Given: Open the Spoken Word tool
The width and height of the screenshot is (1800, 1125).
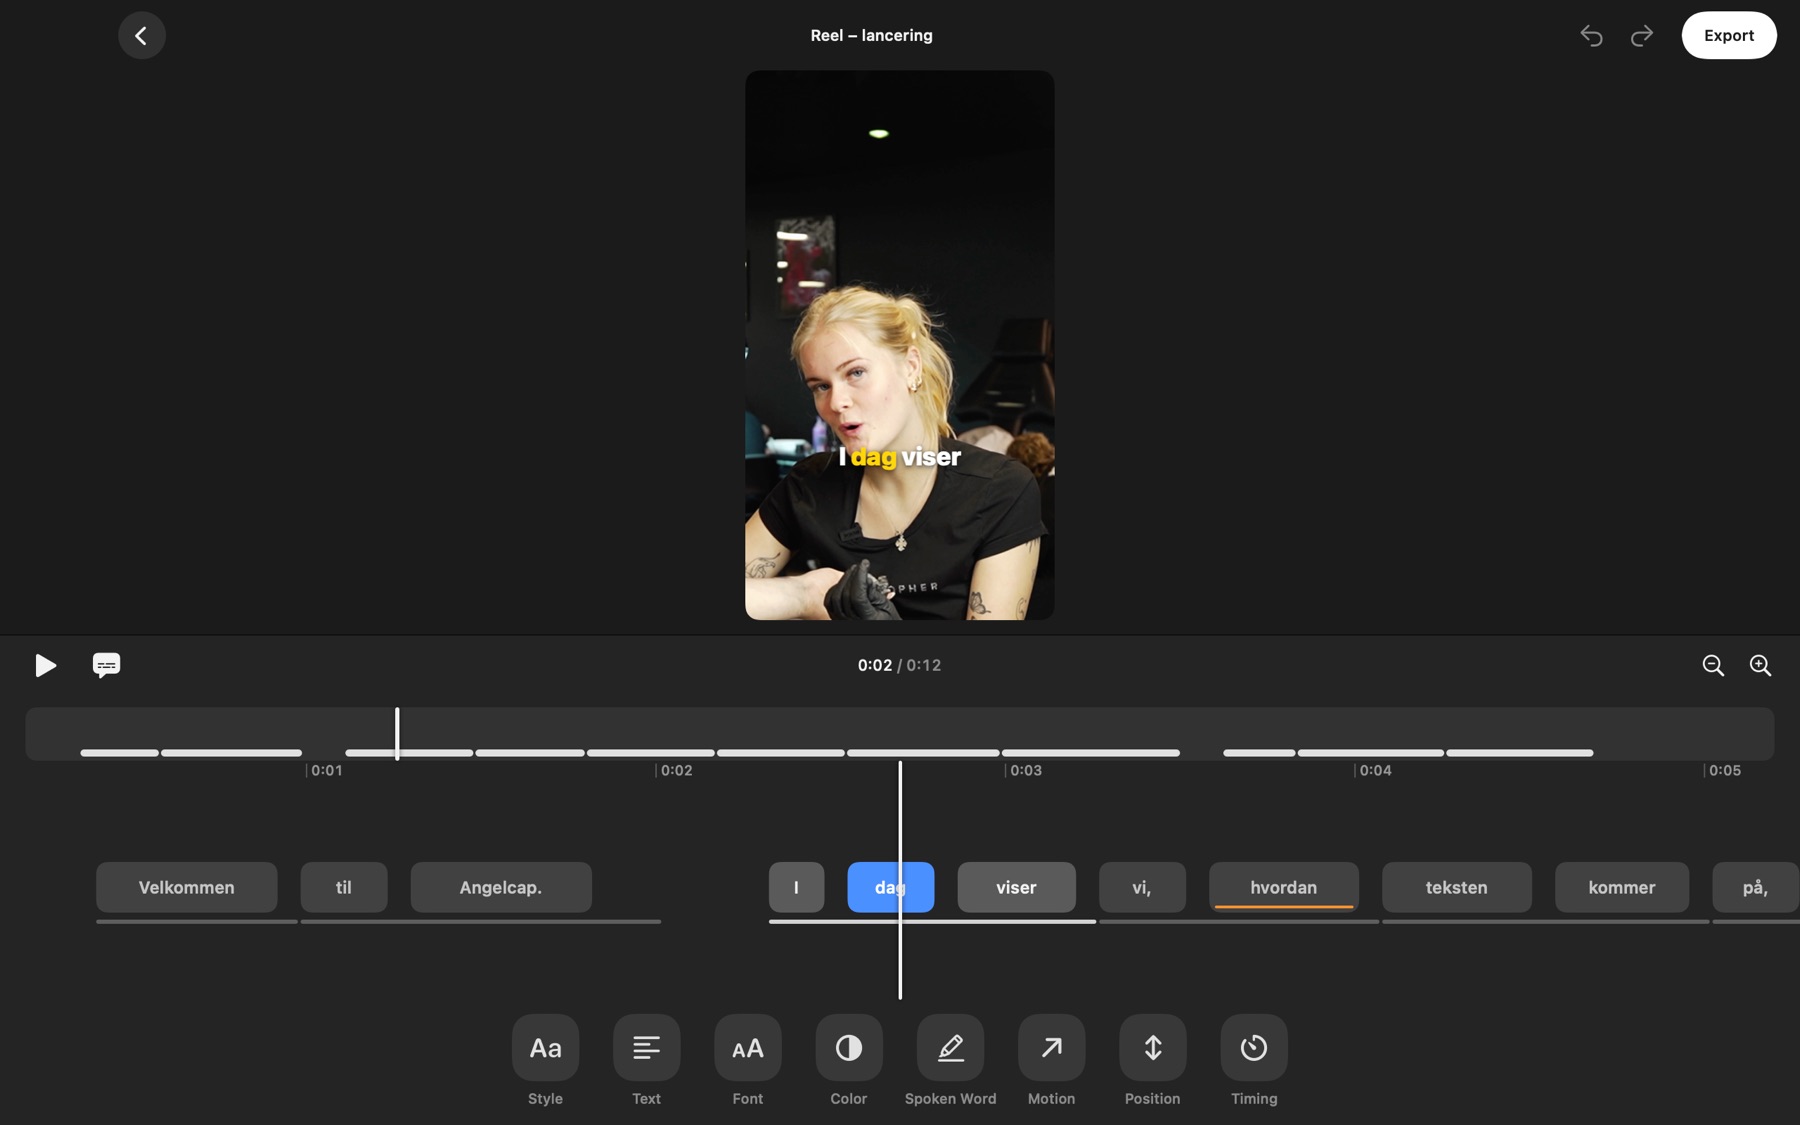Looking at the screenshot, I should click(x=950, y=1047).
